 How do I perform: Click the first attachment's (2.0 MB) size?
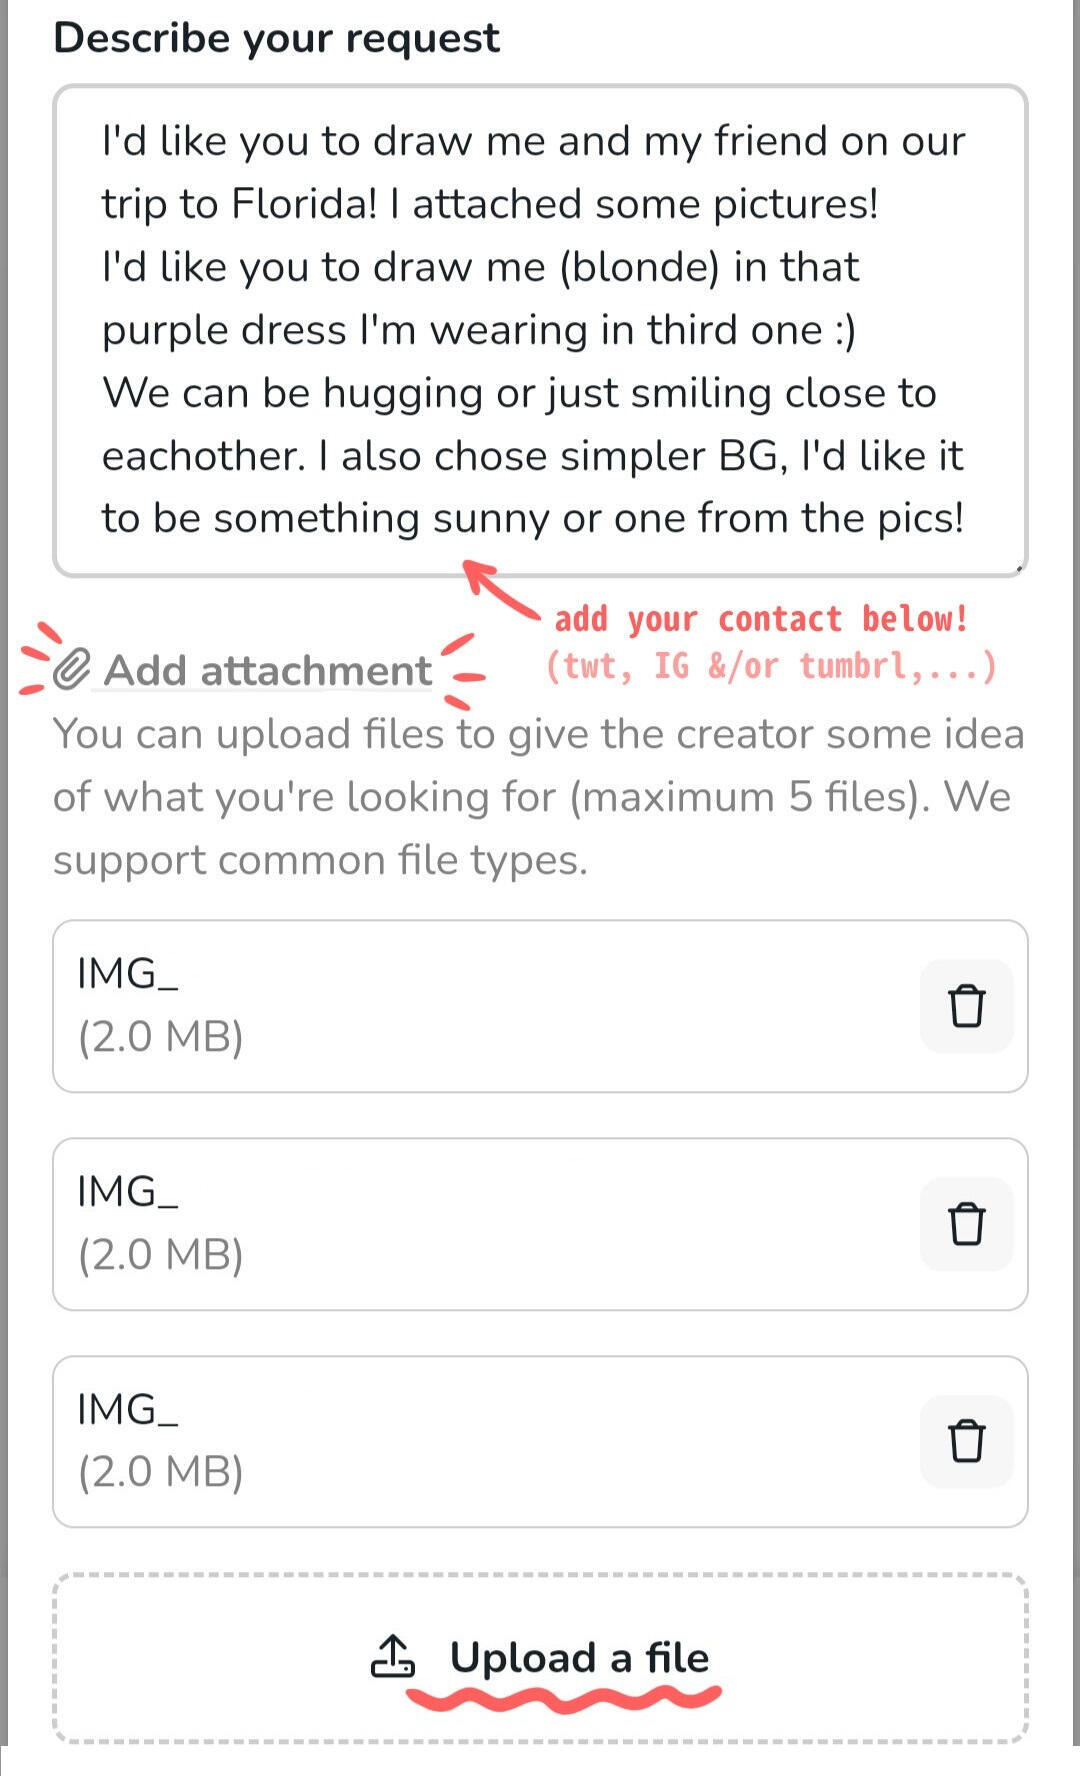(161, 1037)
